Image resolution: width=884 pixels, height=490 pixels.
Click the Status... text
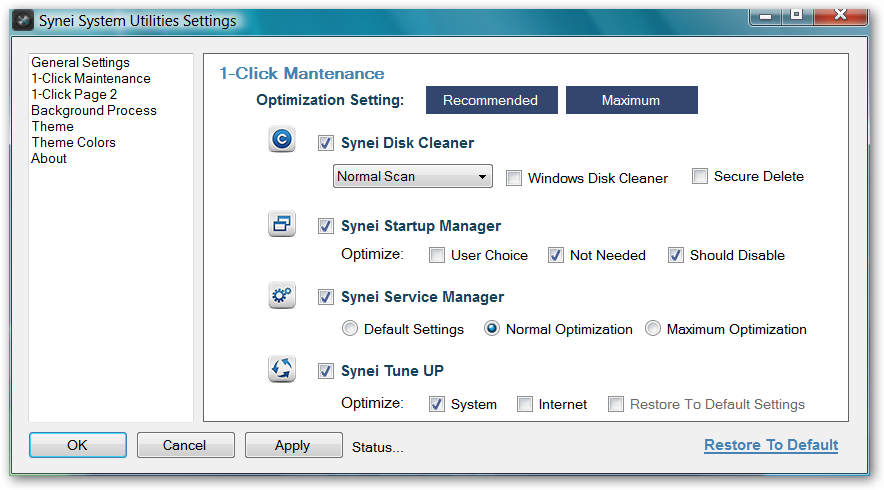point(378,447)
